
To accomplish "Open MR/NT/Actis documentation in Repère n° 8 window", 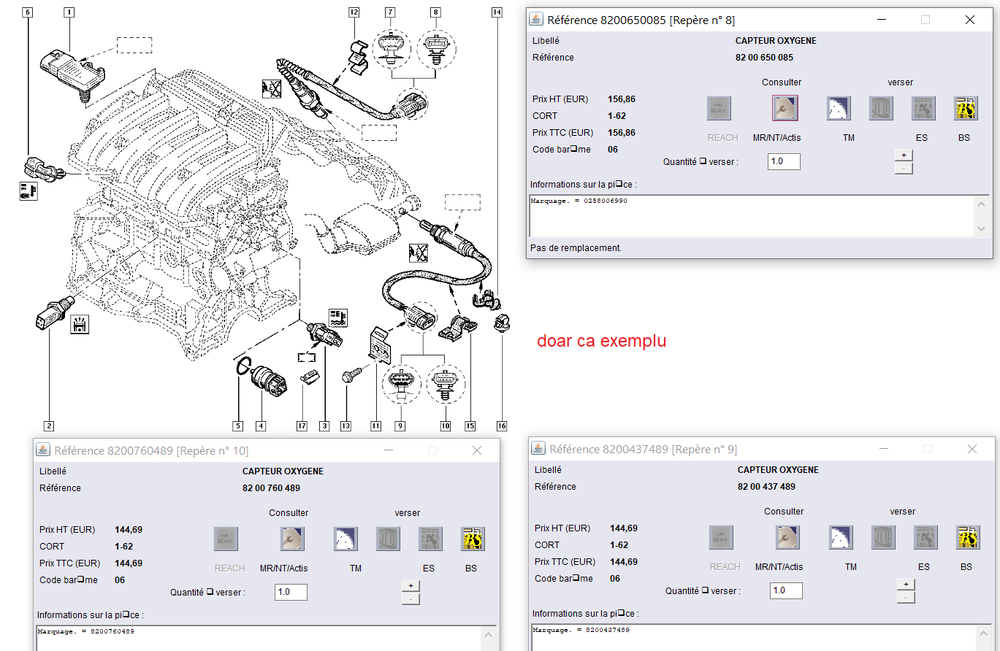I will 784,108.
